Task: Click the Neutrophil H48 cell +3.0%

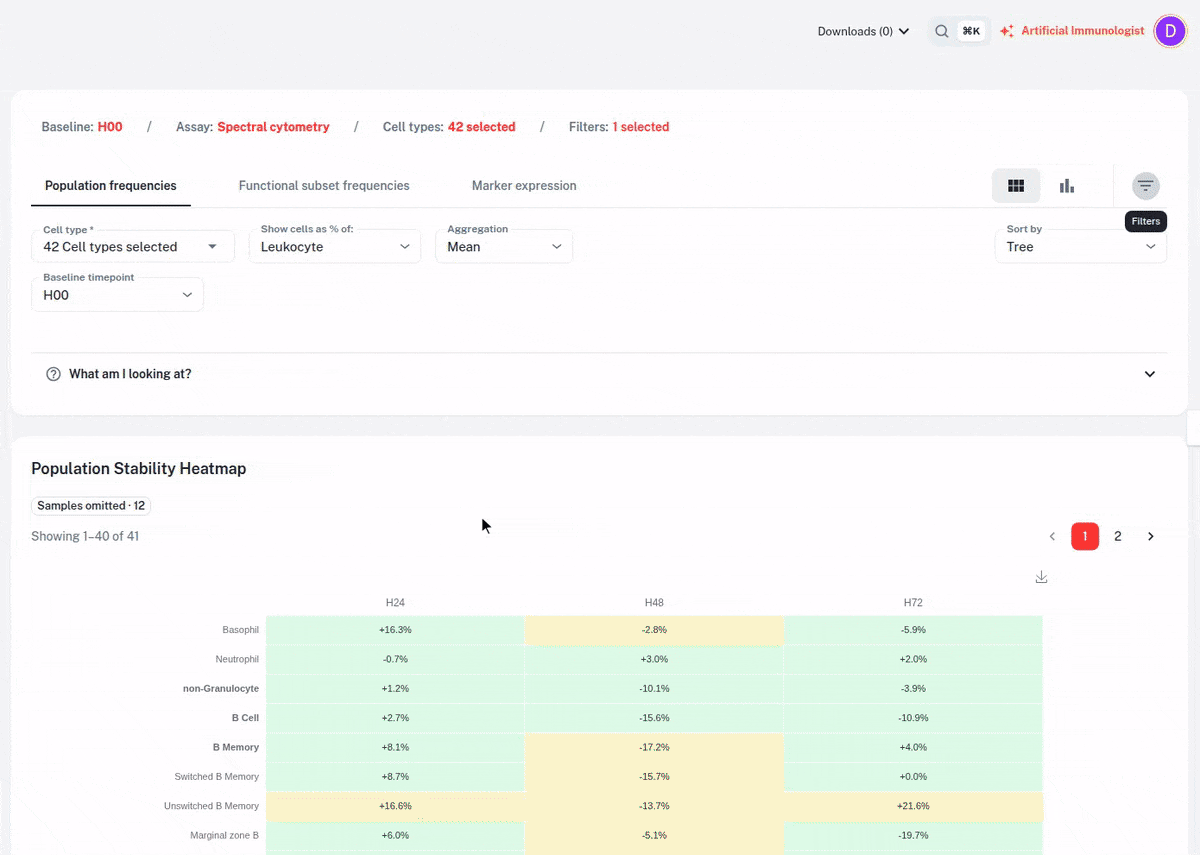Action: [x=654, y=659]
